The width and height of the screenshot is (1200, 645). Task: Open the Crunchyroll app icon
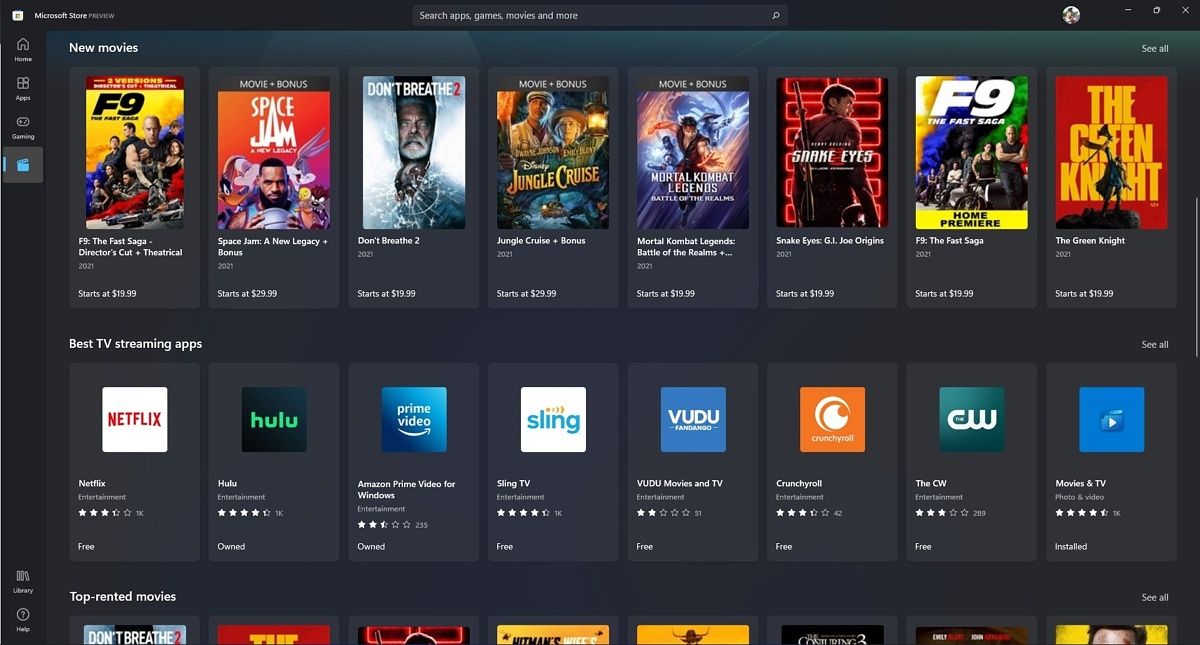[832, 419]
